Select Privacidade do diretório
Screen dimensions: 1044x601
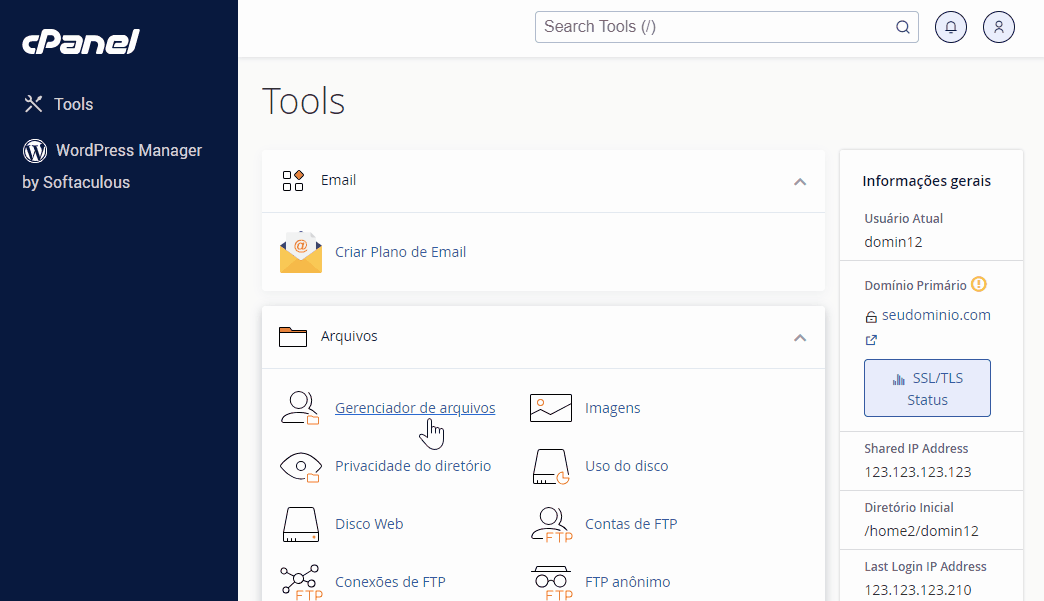pyautogui.click(x=413, y=466)
